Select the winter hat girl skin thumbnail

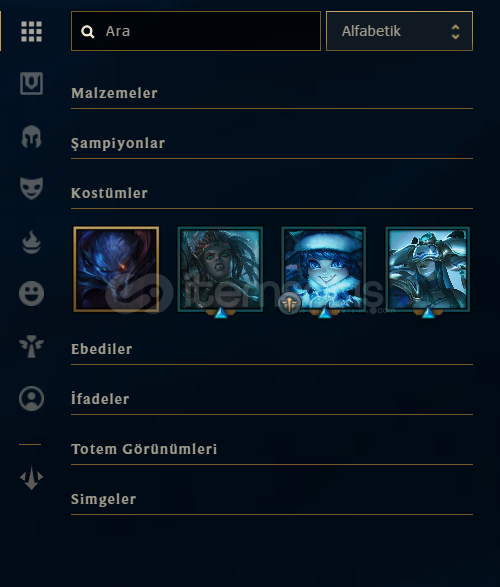pos(324,269)
